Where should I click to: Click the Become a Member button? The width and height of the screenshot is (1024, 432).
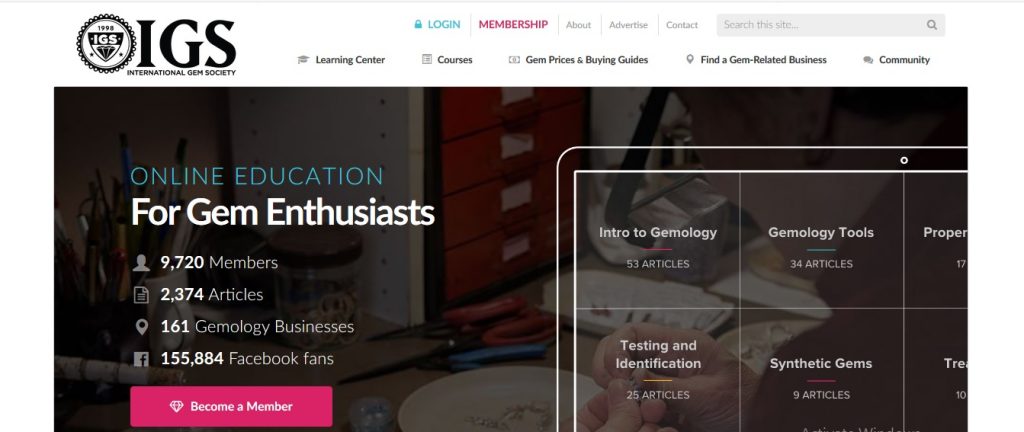pos(231,406)
